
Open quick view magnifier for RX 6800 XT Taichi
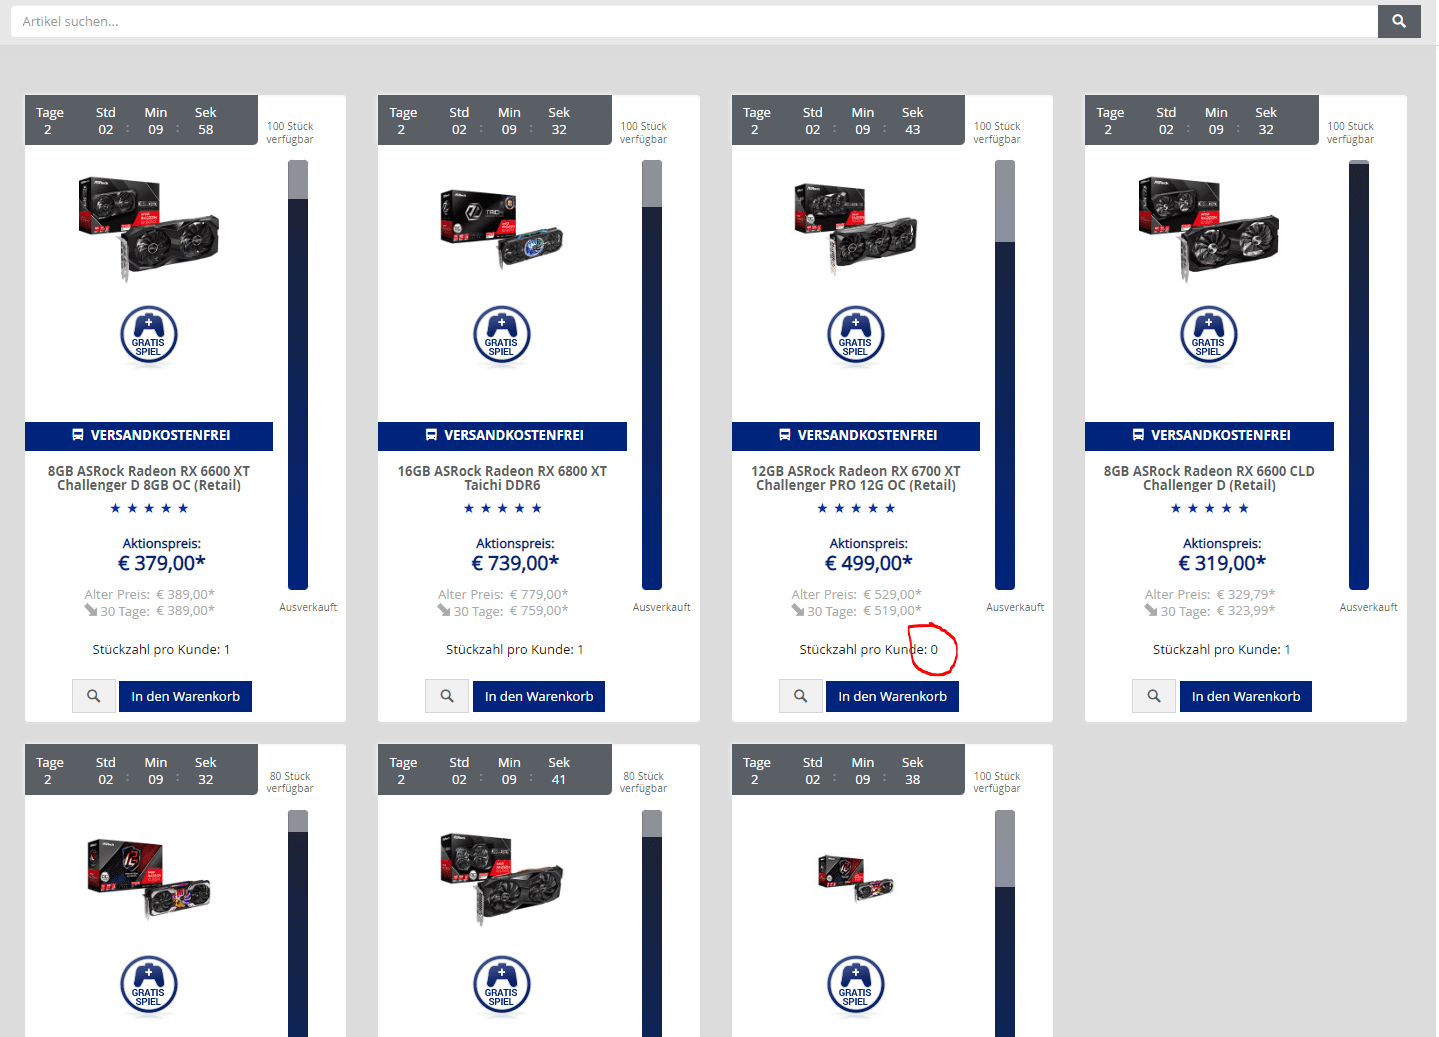pos(447,696)
